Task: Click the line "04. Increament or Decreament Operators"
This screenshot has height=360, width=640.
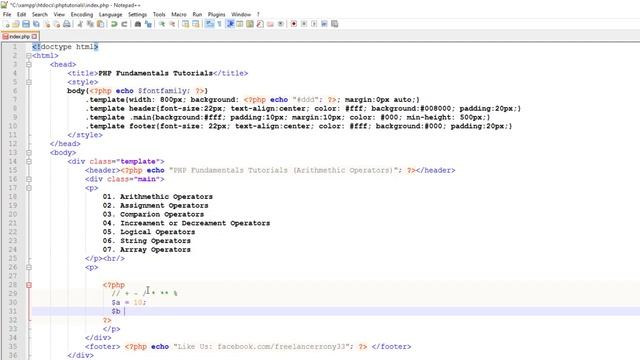Action: point(186,223)
